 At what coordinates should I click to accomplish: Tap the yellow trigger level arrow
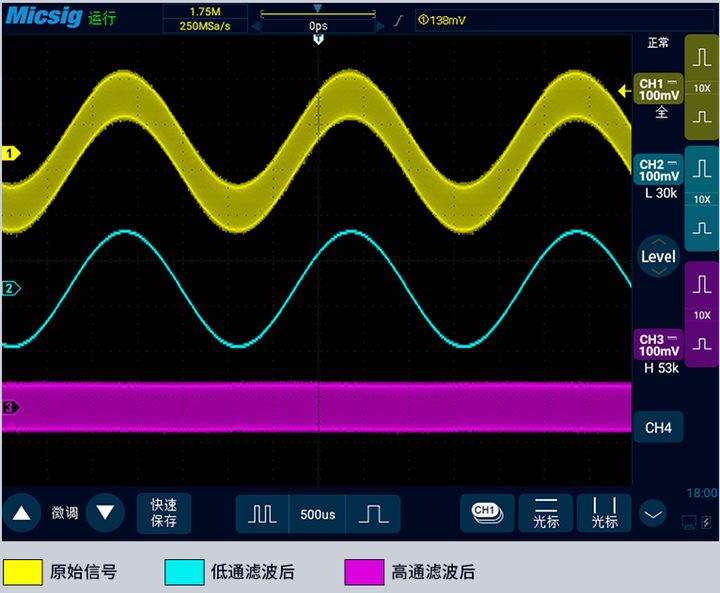(624, 91)
